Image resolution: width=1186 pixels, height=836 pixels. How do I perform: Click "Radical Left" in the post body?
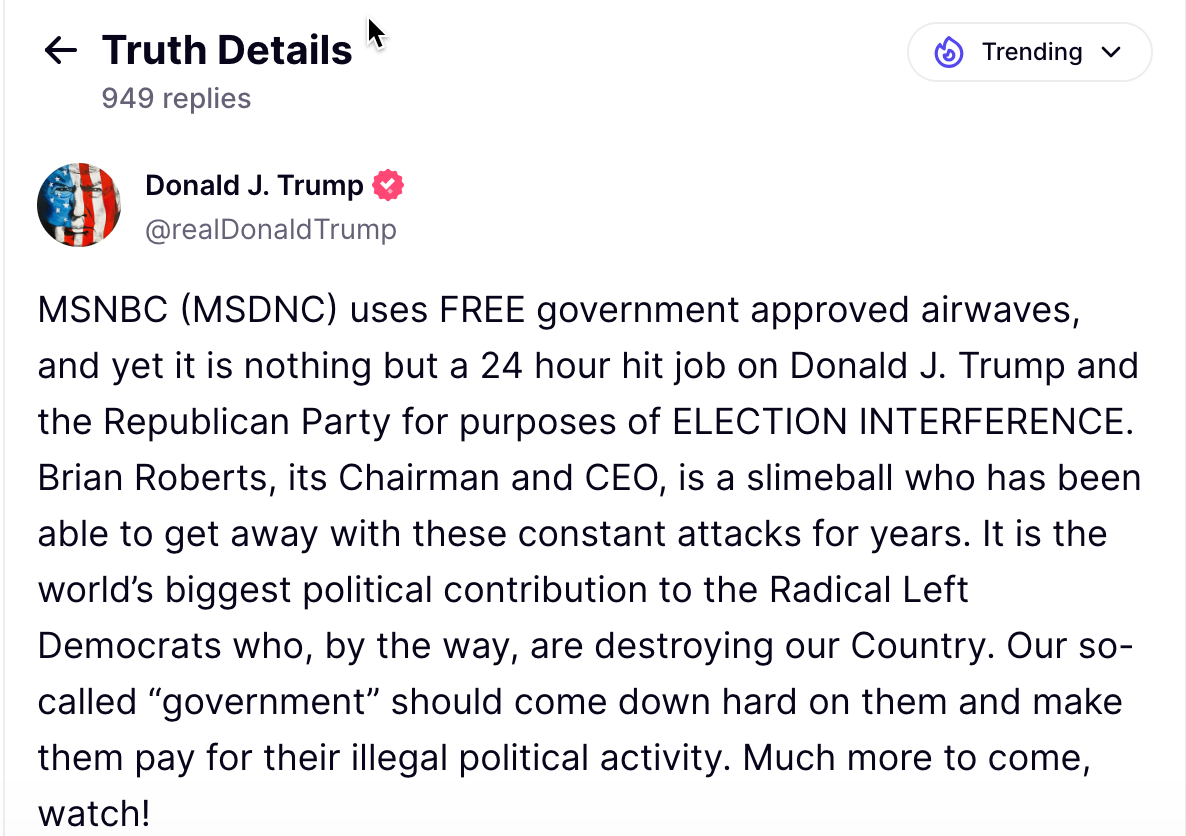pyautogui.click(x=869, y=590)
